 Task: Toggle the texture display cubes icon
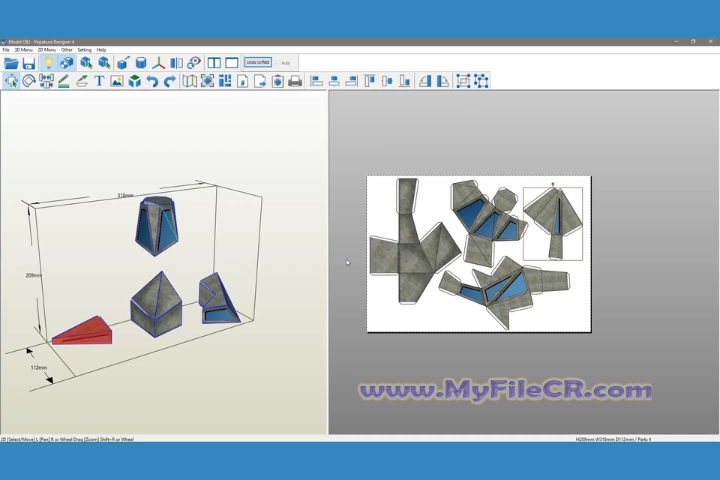coord(67,63)
